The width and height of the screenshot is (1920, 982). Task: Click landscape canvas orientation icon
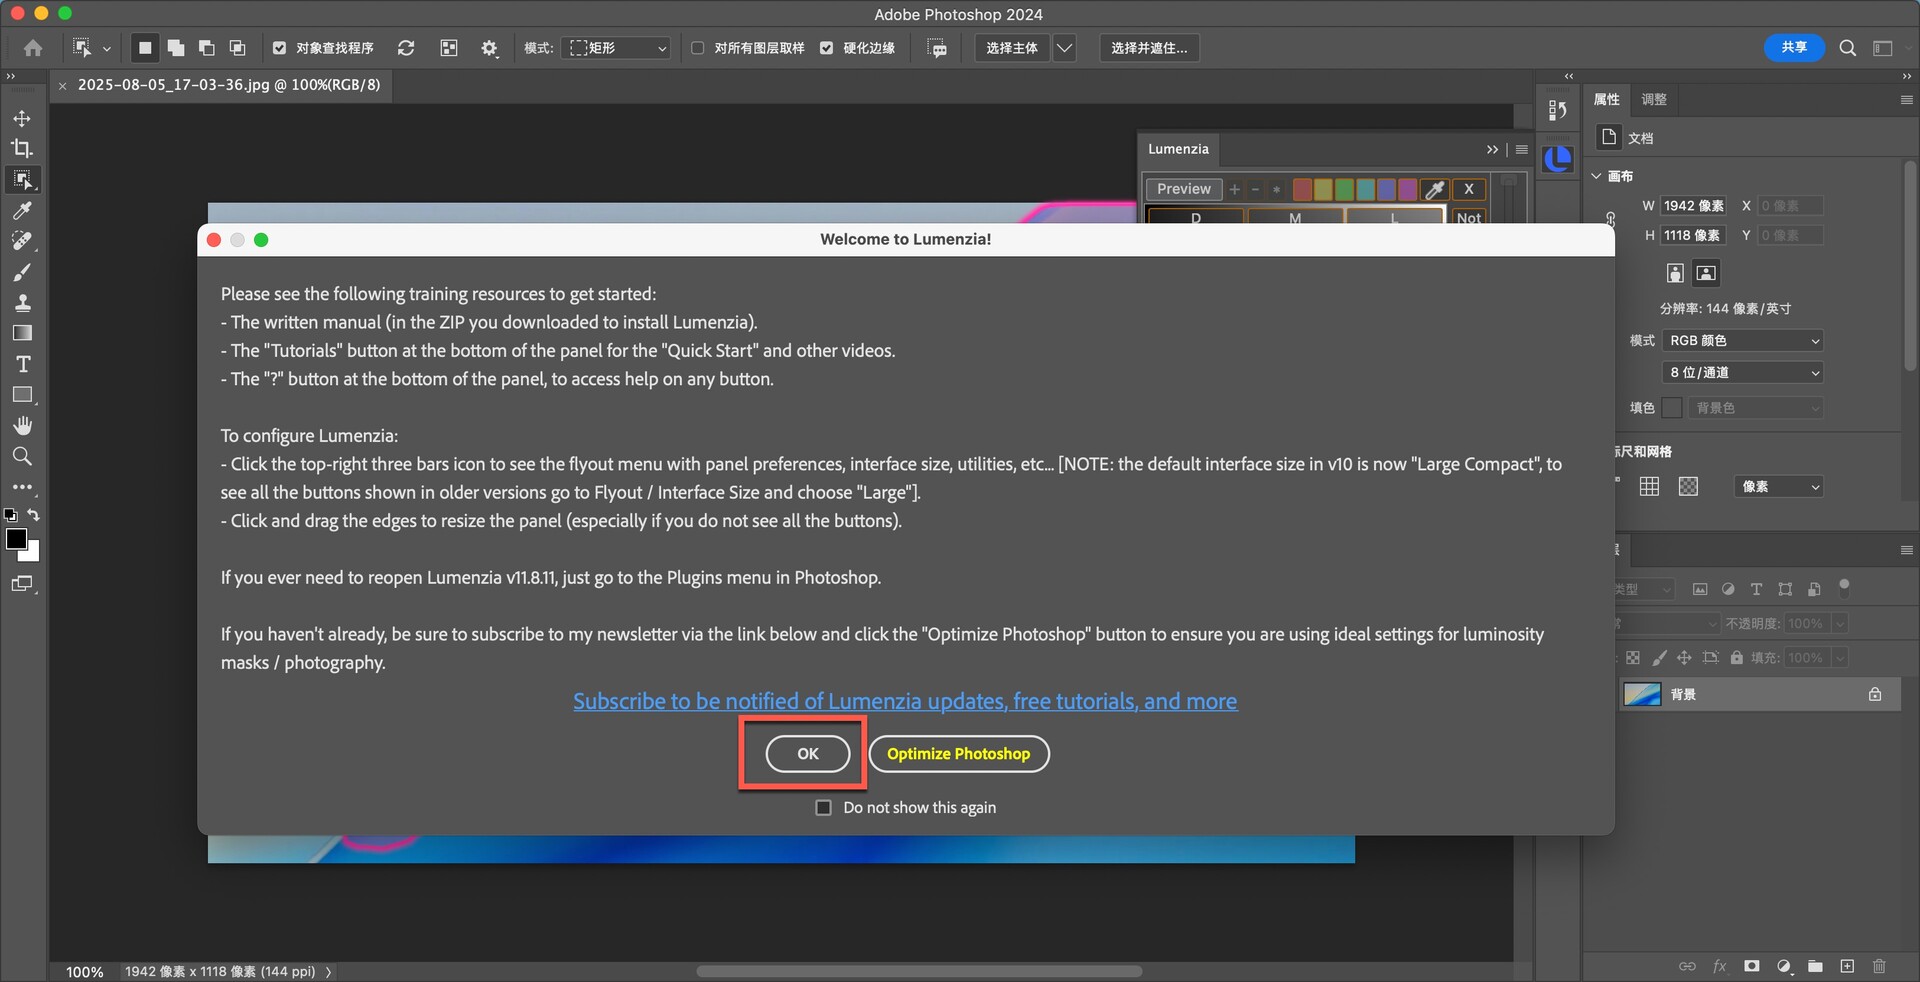[1706, 273]
